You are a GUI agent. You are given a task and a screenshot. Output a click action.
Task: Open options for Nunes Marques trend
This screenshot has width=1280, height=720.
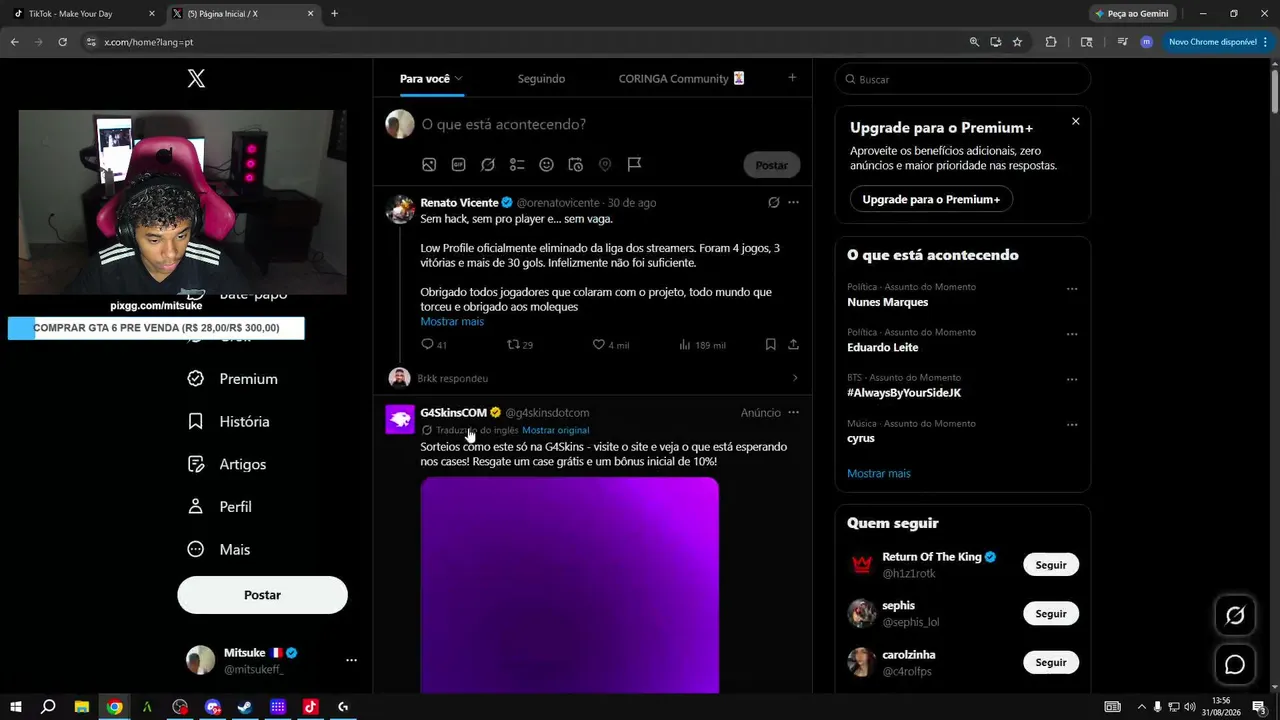(1072, 289)
